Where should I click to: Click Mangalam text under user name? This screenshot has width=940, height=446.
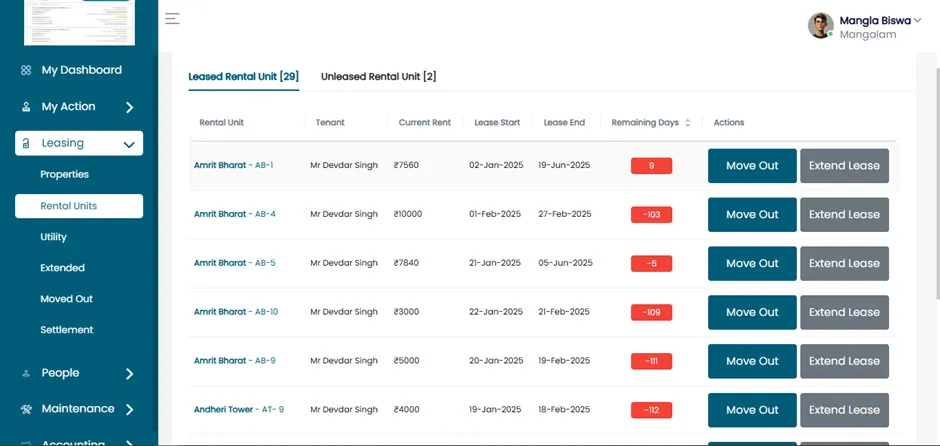(867, 34)
